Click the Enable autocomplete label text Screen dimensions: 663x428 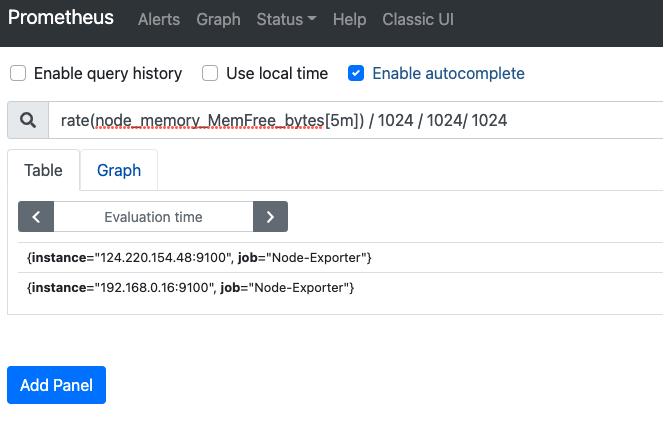(x=448, y=73)
